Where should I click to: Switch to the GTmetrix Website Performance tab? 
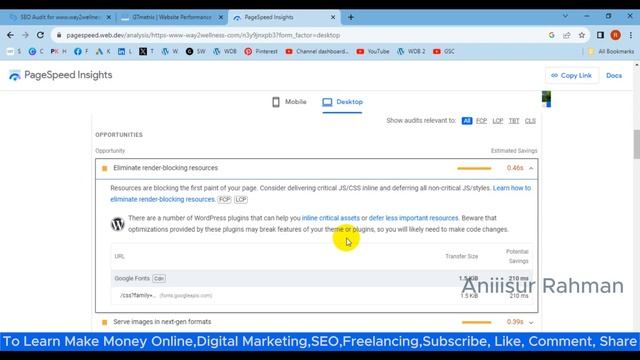[171, 17]
